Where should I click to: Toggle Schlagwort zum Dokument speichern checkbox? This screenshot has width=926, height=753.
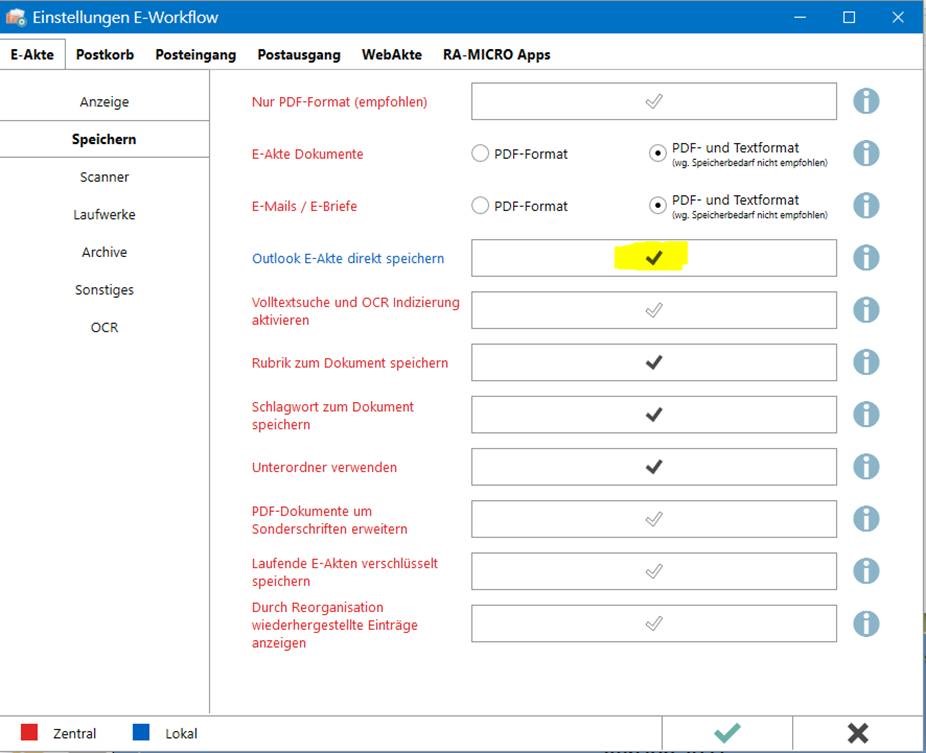654,415
